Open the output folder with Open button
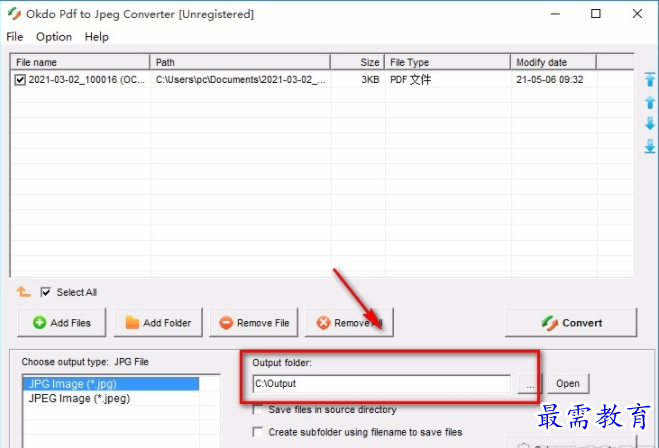659x448 pixels. (568, 383)
